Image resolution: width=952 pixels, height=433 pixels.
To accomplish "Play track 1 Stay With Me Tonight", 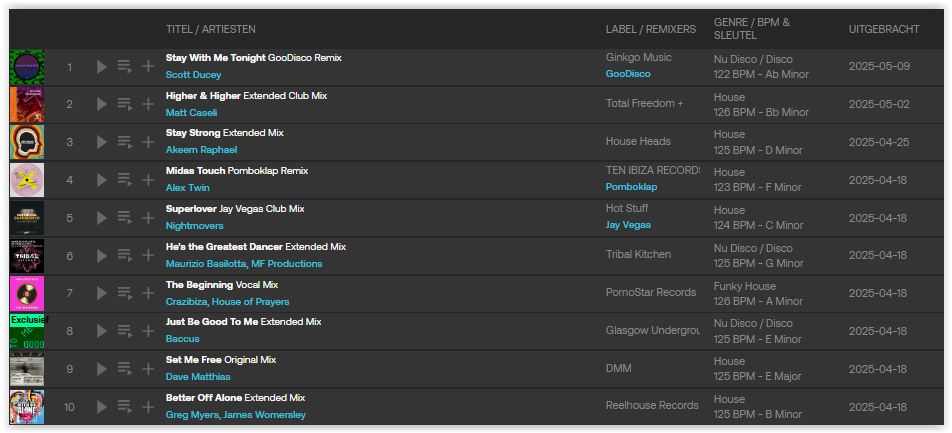I will pos(101,67).
